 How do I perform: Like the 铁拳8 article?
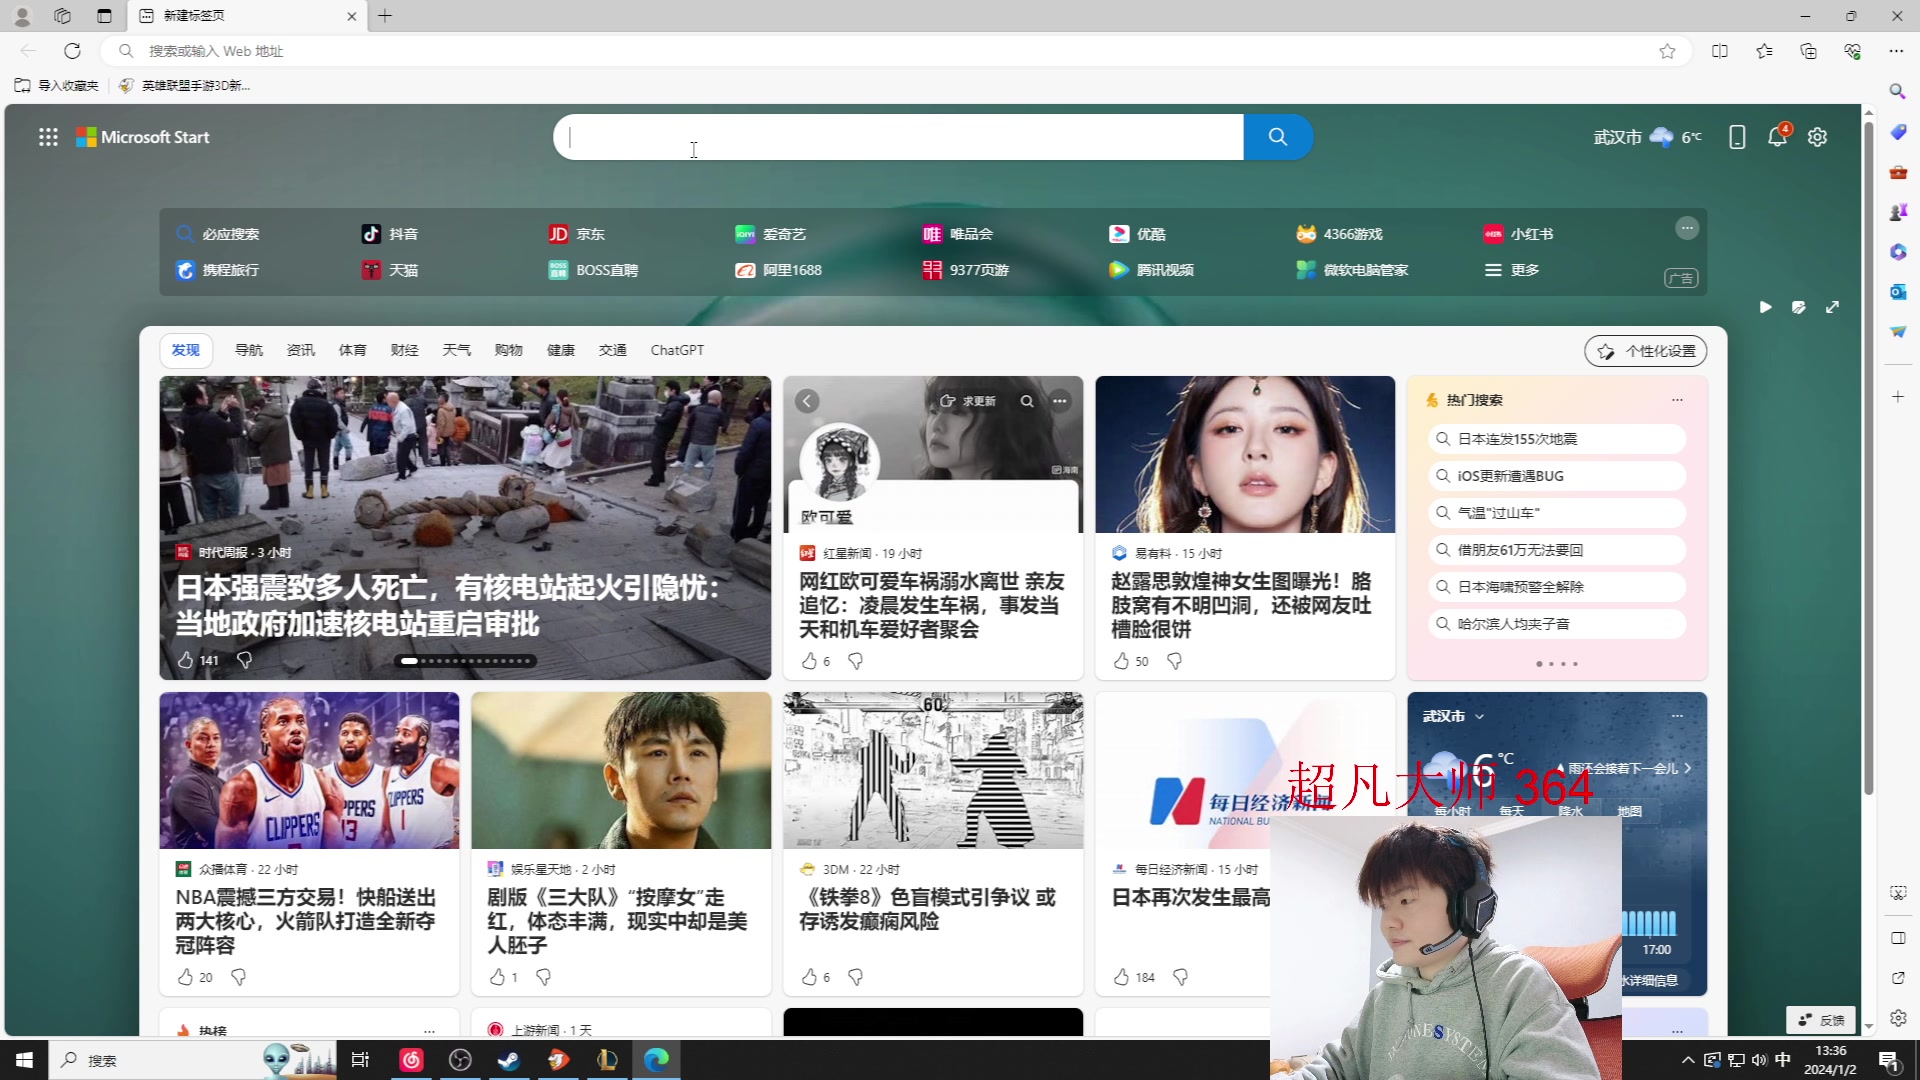click(809, 977)
